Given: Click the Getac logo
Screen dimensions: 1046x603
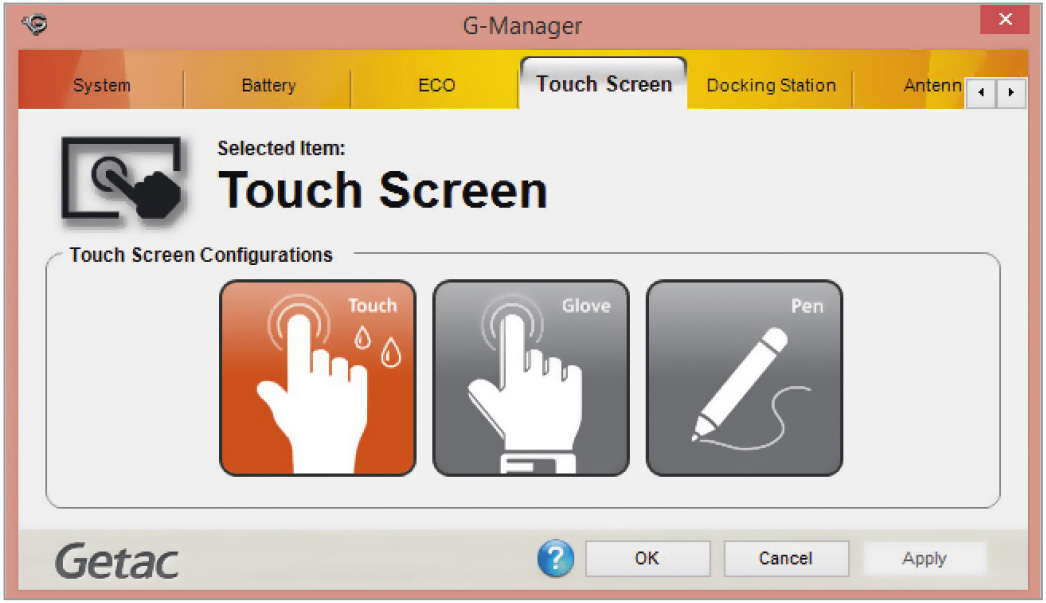Looking at the screenshot, I should [x=117, y=562].
